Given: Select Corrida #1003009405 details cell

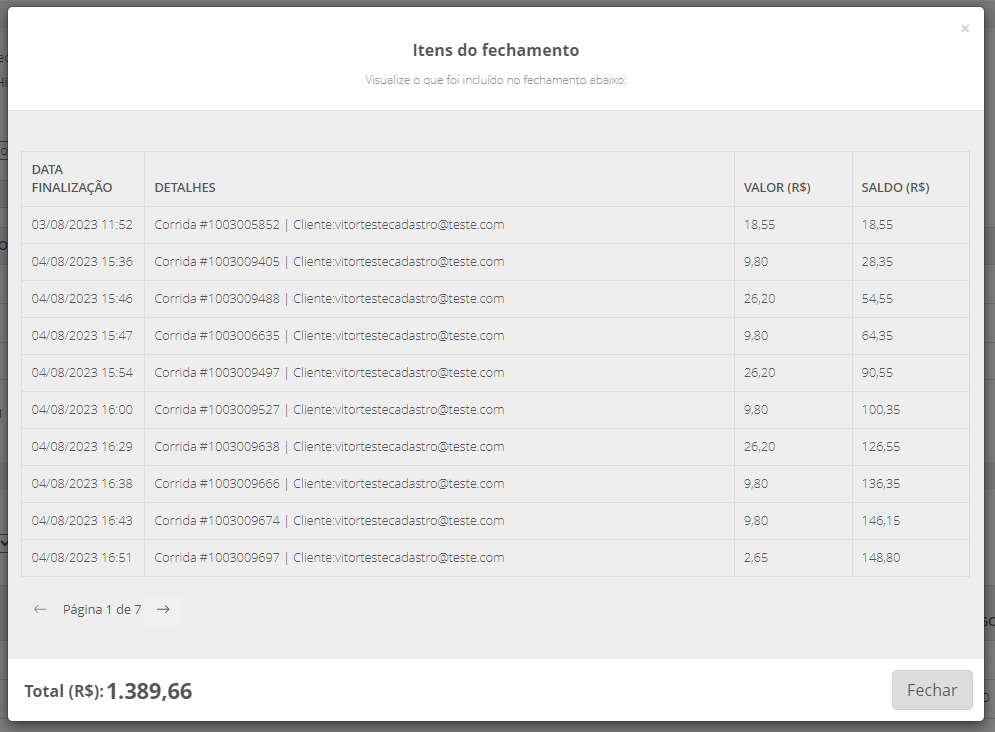Looking at the screenshot, I should 439,261.
